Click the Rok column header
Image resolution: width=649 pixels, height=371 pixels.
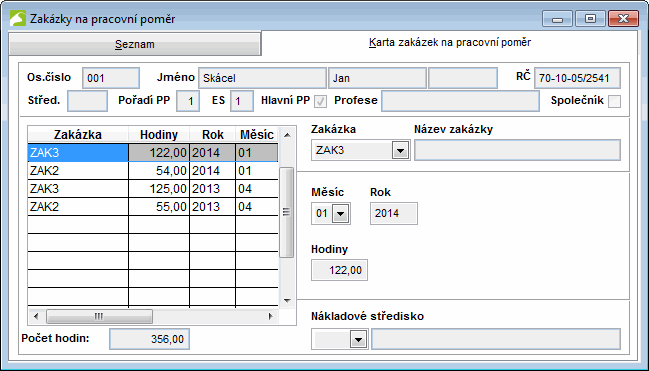pos(213,135)
